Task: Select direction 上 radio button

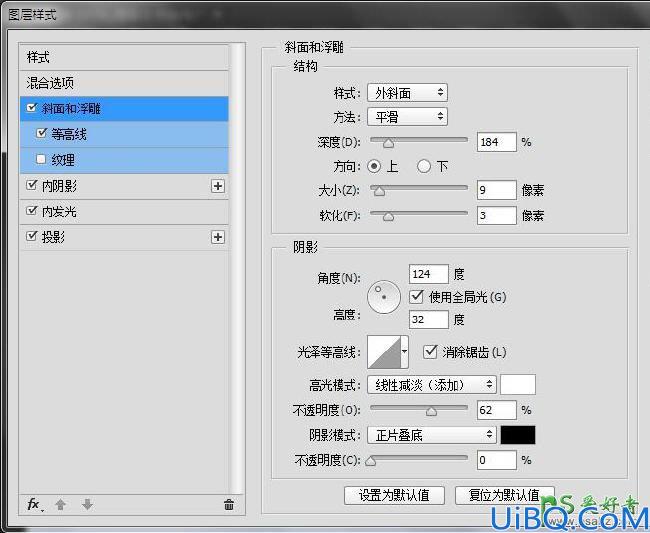Action: coord(374,167)
